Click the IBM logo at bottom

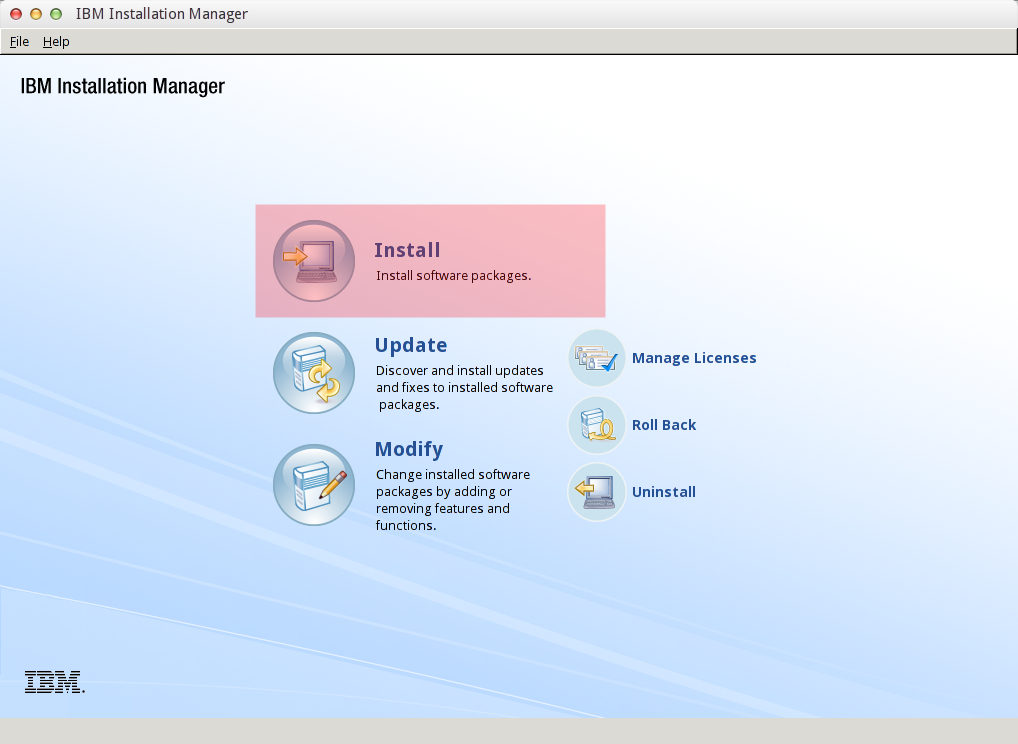[55, 682]
